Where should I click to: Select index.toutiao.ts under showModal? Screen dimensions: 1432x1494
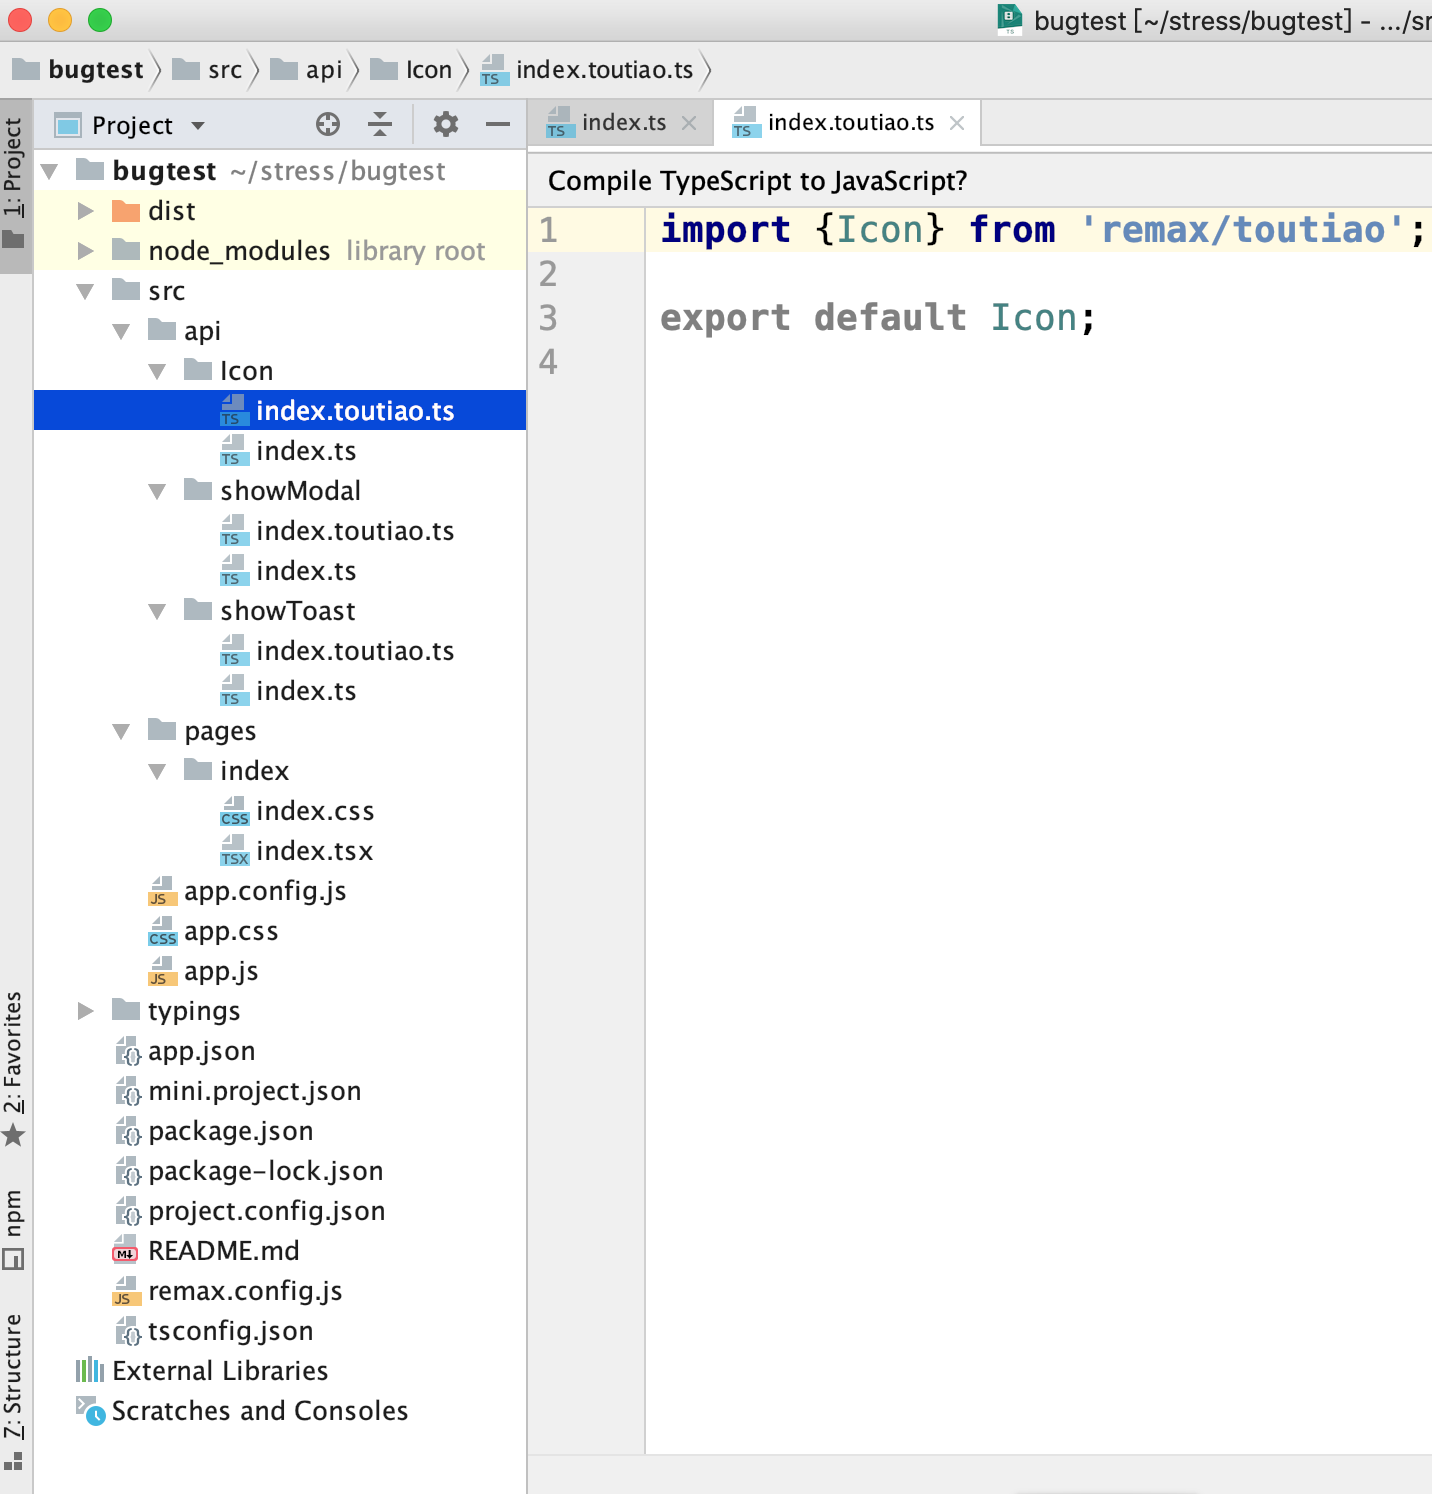pos(337,531)
